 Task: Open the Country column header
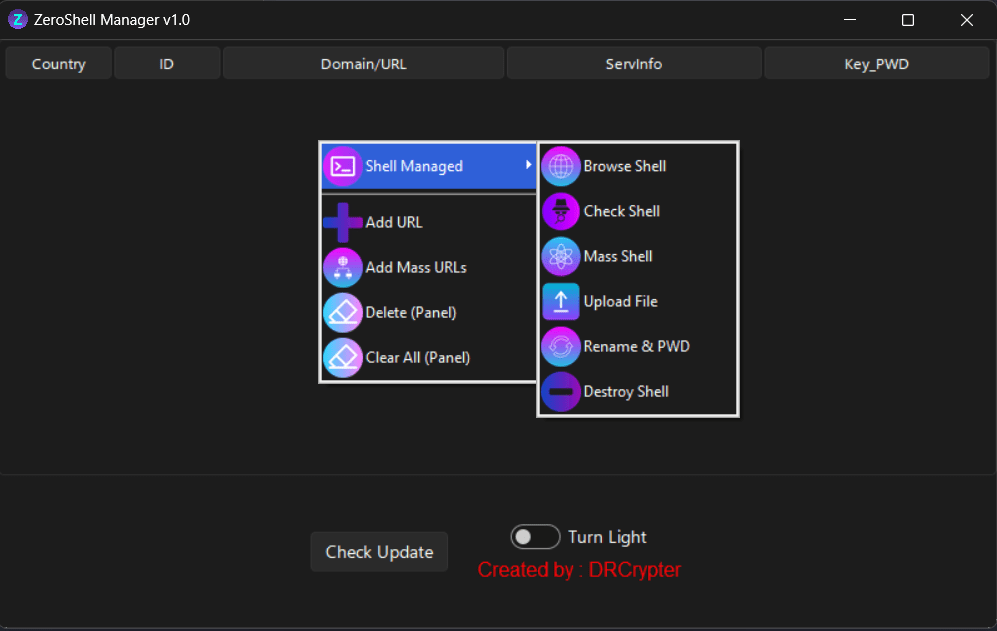coord(57,62)
